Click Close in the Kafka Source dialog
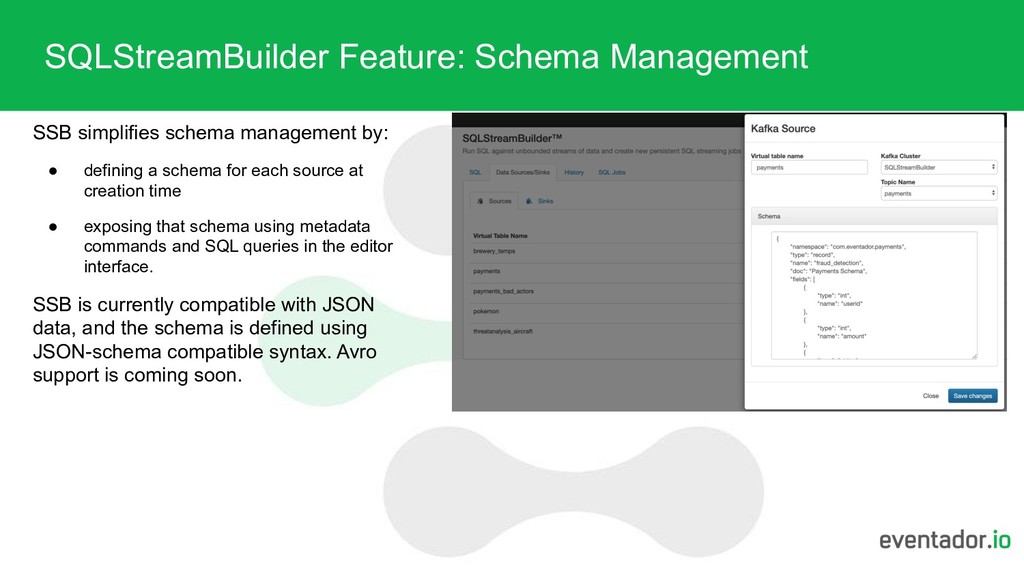 (x=931, y=396)
